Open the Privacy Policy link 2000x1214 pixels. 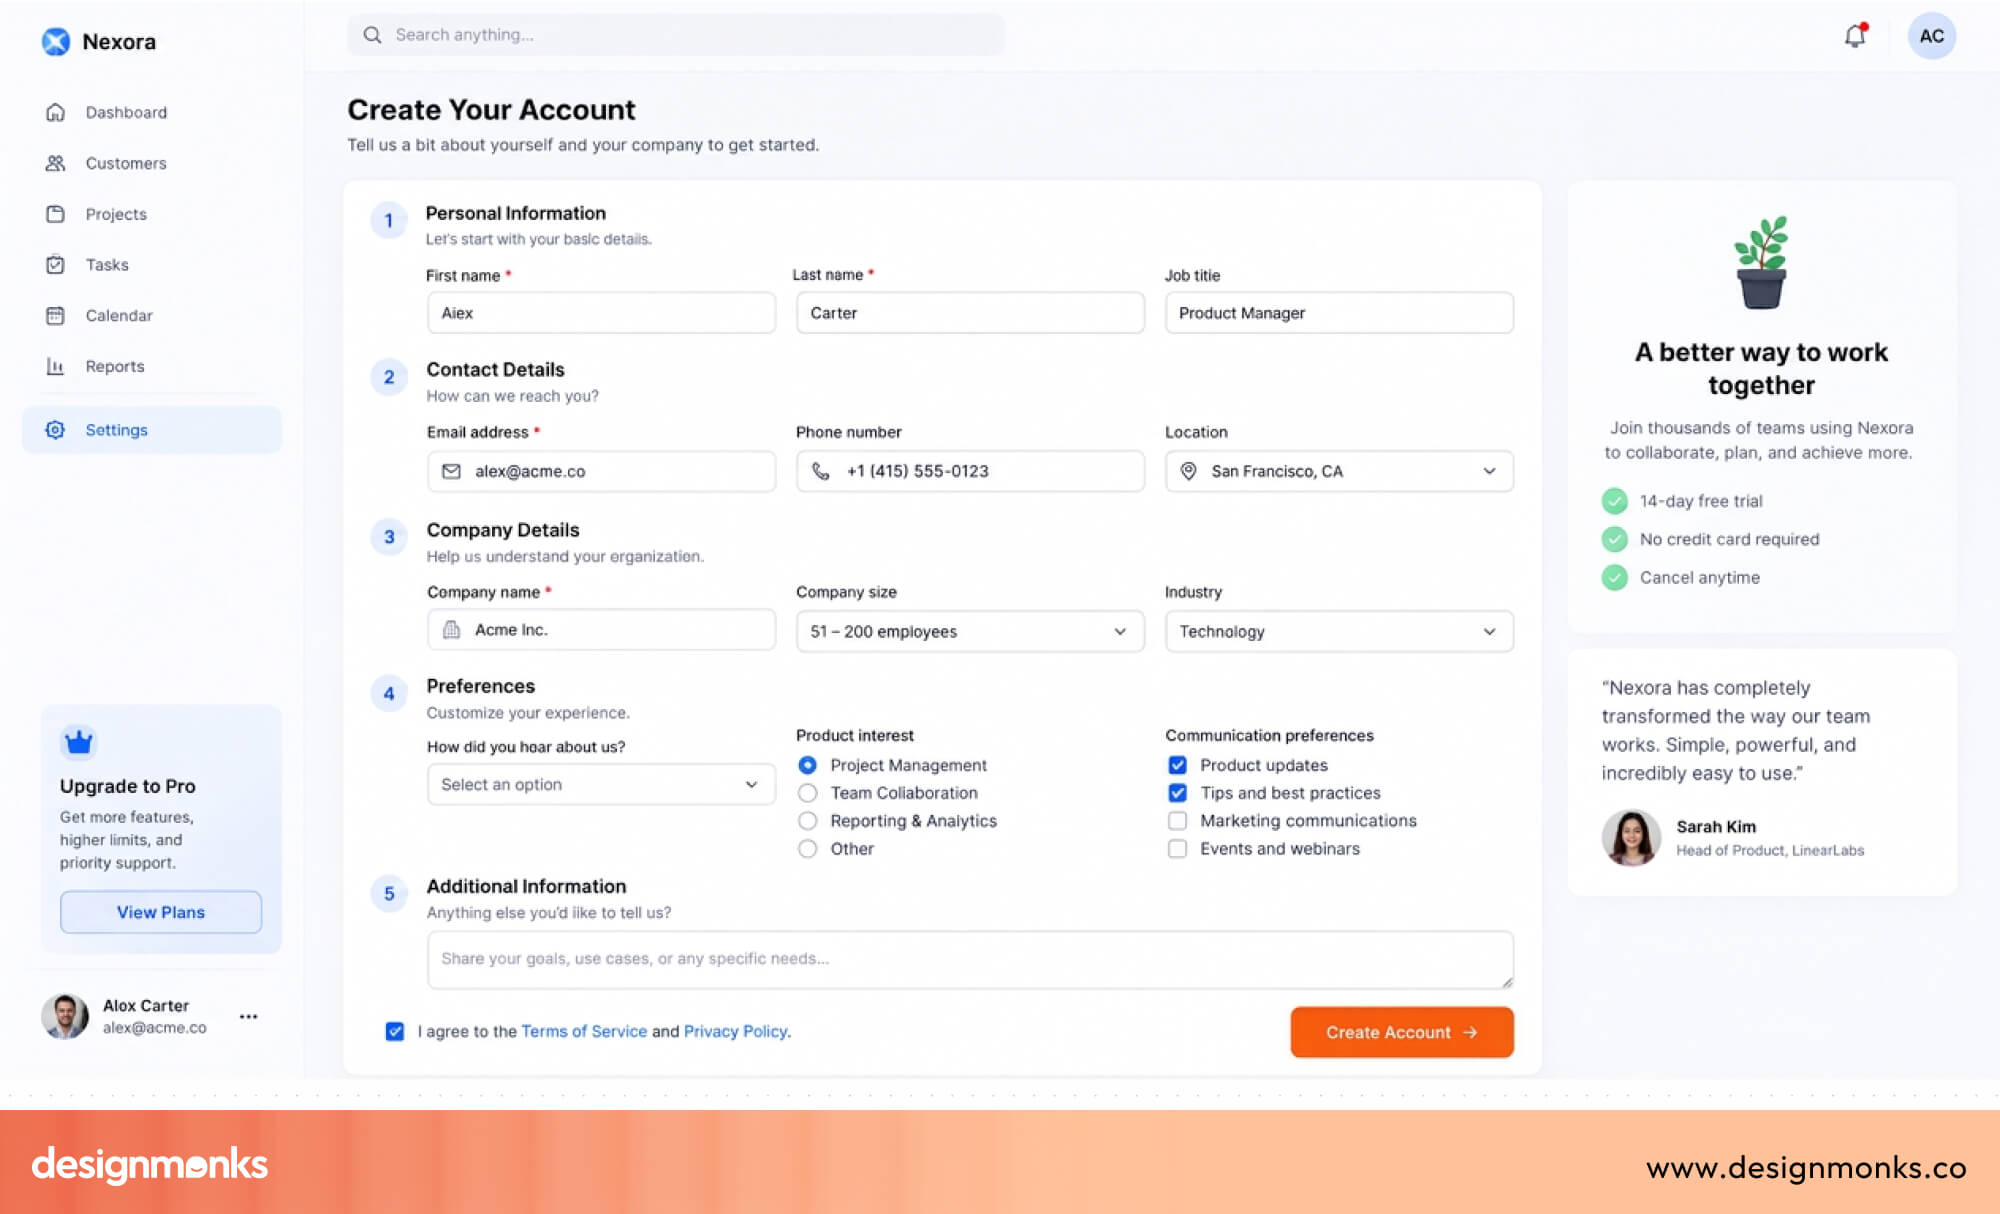click(x=735, y=1031)
